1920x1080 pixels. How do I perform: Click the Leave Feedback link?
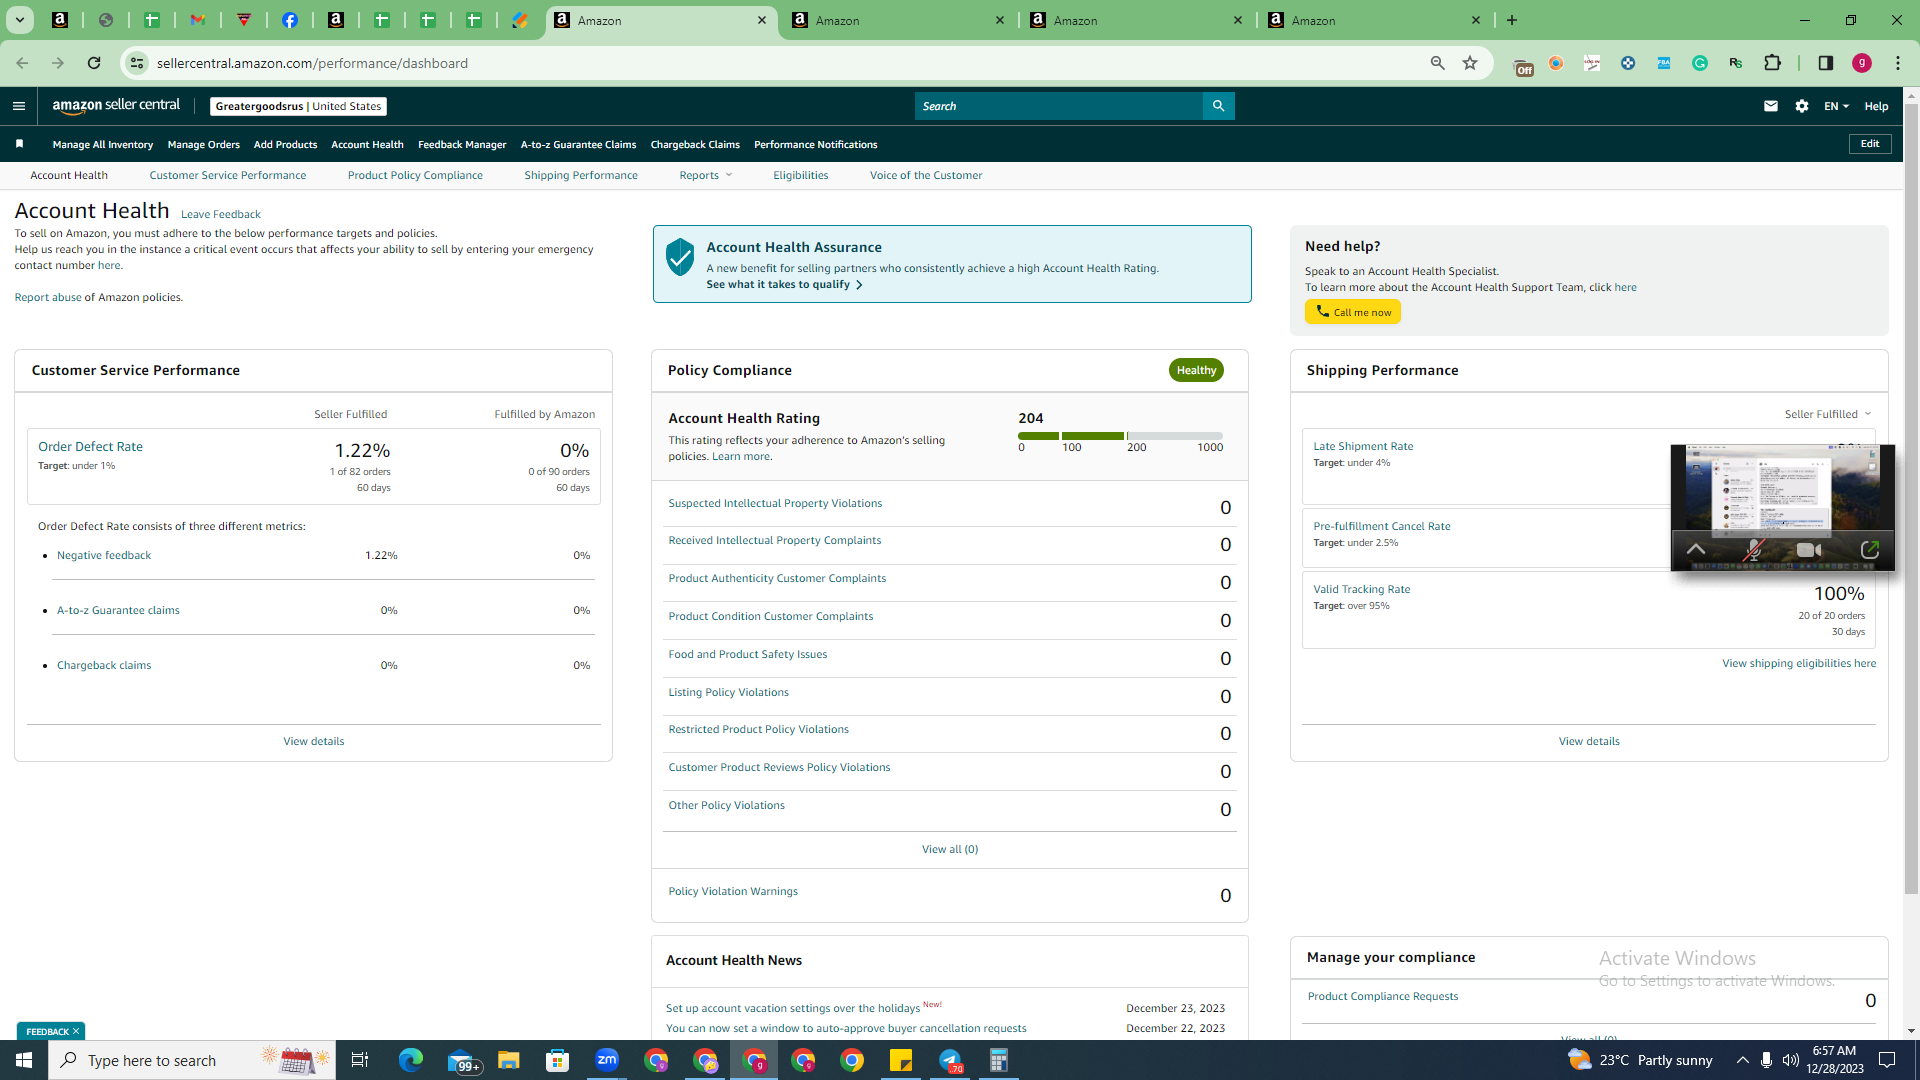(x=221, y=214)
